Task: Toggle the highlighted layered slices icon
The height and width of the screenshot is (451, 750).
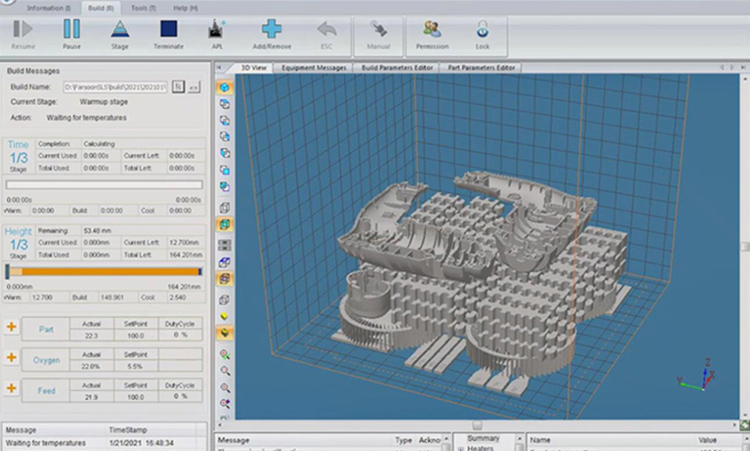Action: pyautogui.click(x=224, y=278)
